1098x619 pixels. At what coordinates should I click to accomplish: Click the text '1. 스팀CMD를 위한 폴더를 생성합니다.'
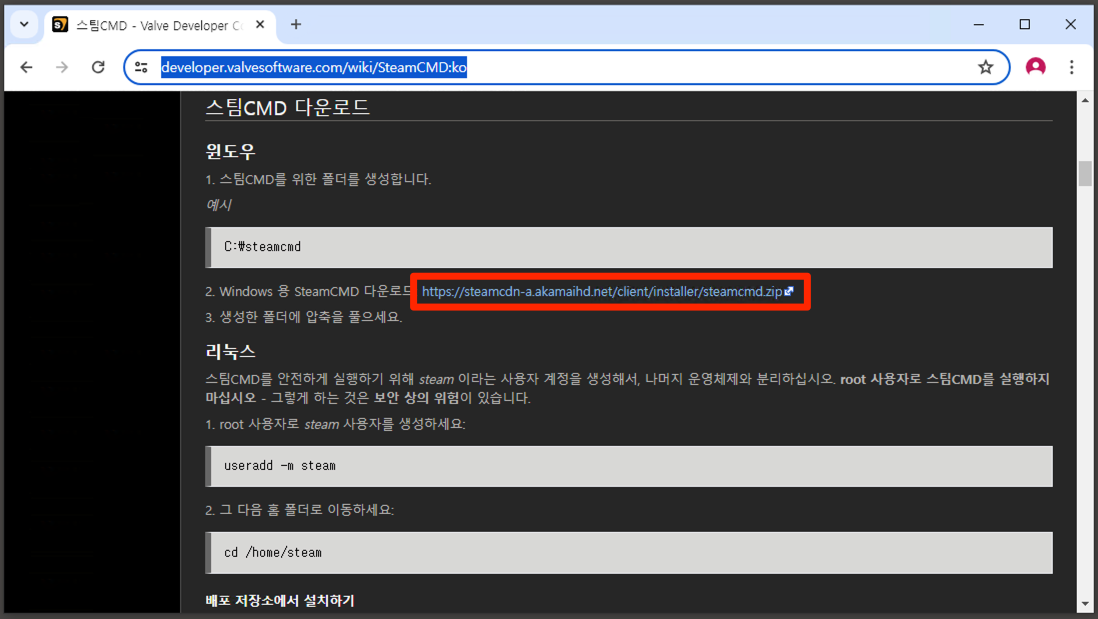pyautogui.click(x=318, y=179)
